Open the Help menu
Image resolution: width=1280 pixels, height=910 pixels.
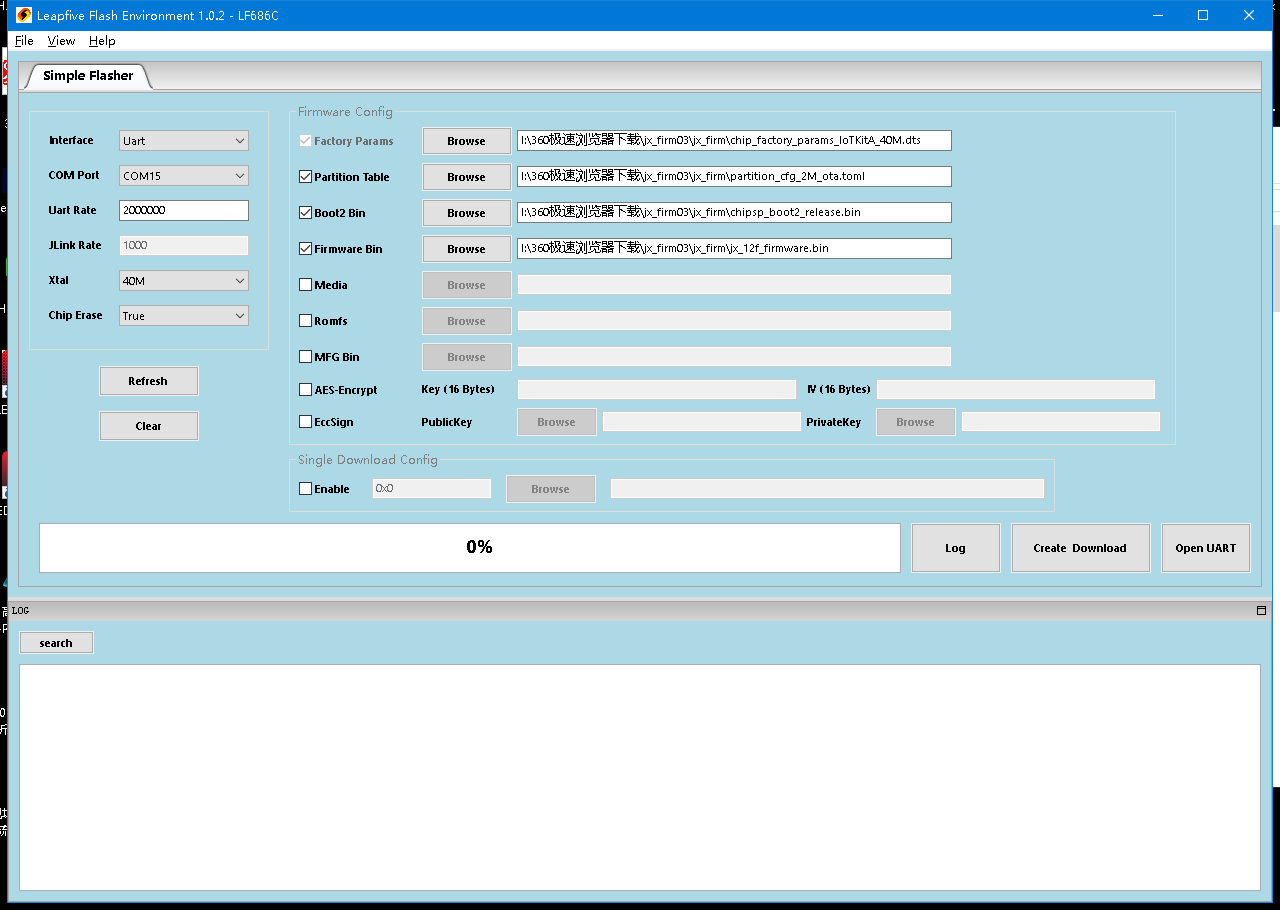pos(102,41)
